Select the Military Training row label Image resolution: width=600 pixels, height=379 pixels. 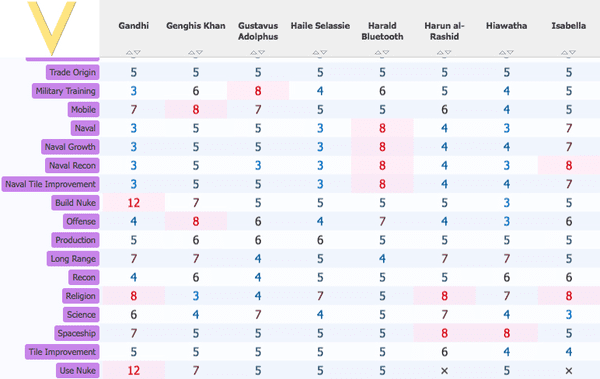65,91
